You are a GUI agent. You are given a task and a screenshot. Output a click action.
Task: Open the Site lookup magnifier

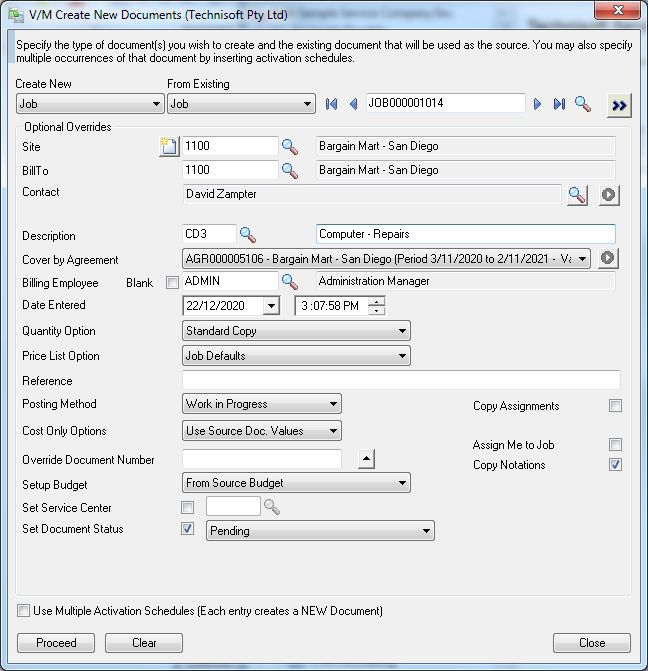(290, 147)
